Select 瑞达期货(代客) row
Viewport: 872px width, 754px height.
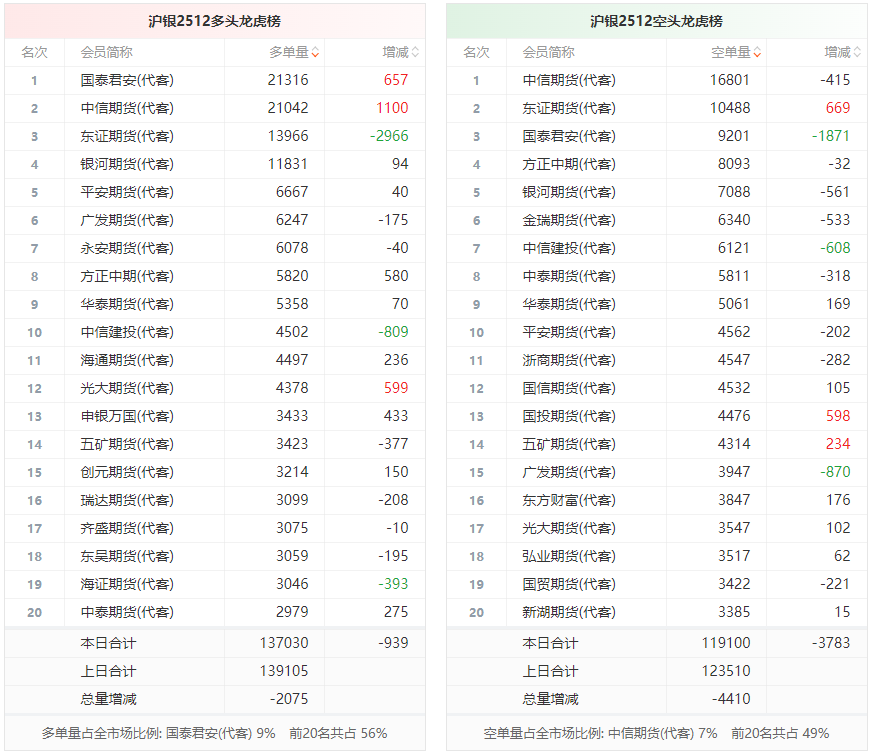(215, 500)
